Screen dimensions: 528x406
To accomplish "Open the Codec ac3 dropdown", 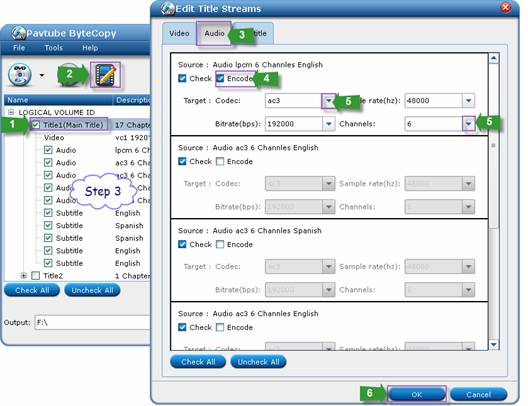I will 329,101.
